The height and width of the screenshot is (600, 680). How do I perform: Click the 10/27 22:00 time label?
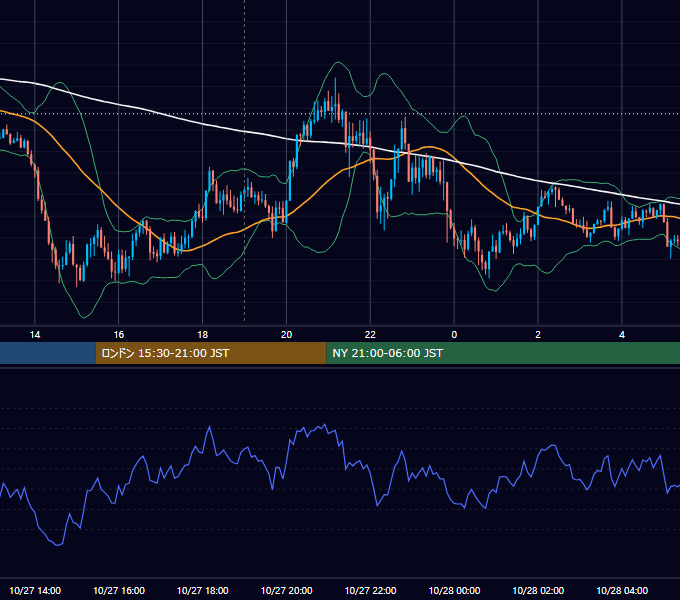370,590
